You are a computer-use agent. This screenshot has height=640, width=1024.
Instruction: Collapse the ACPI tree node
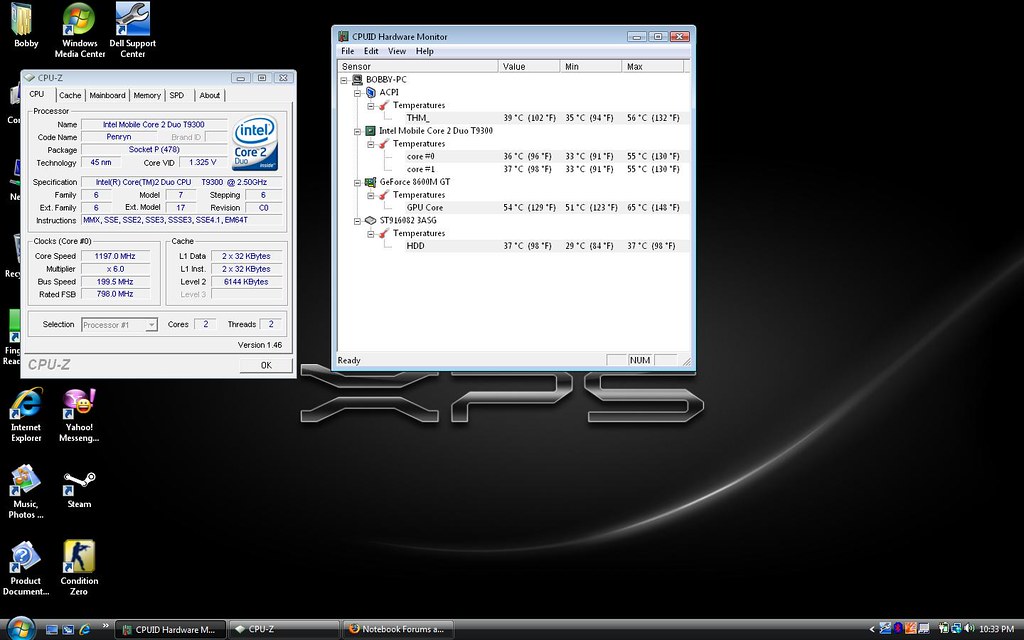(x=357, y=93)
